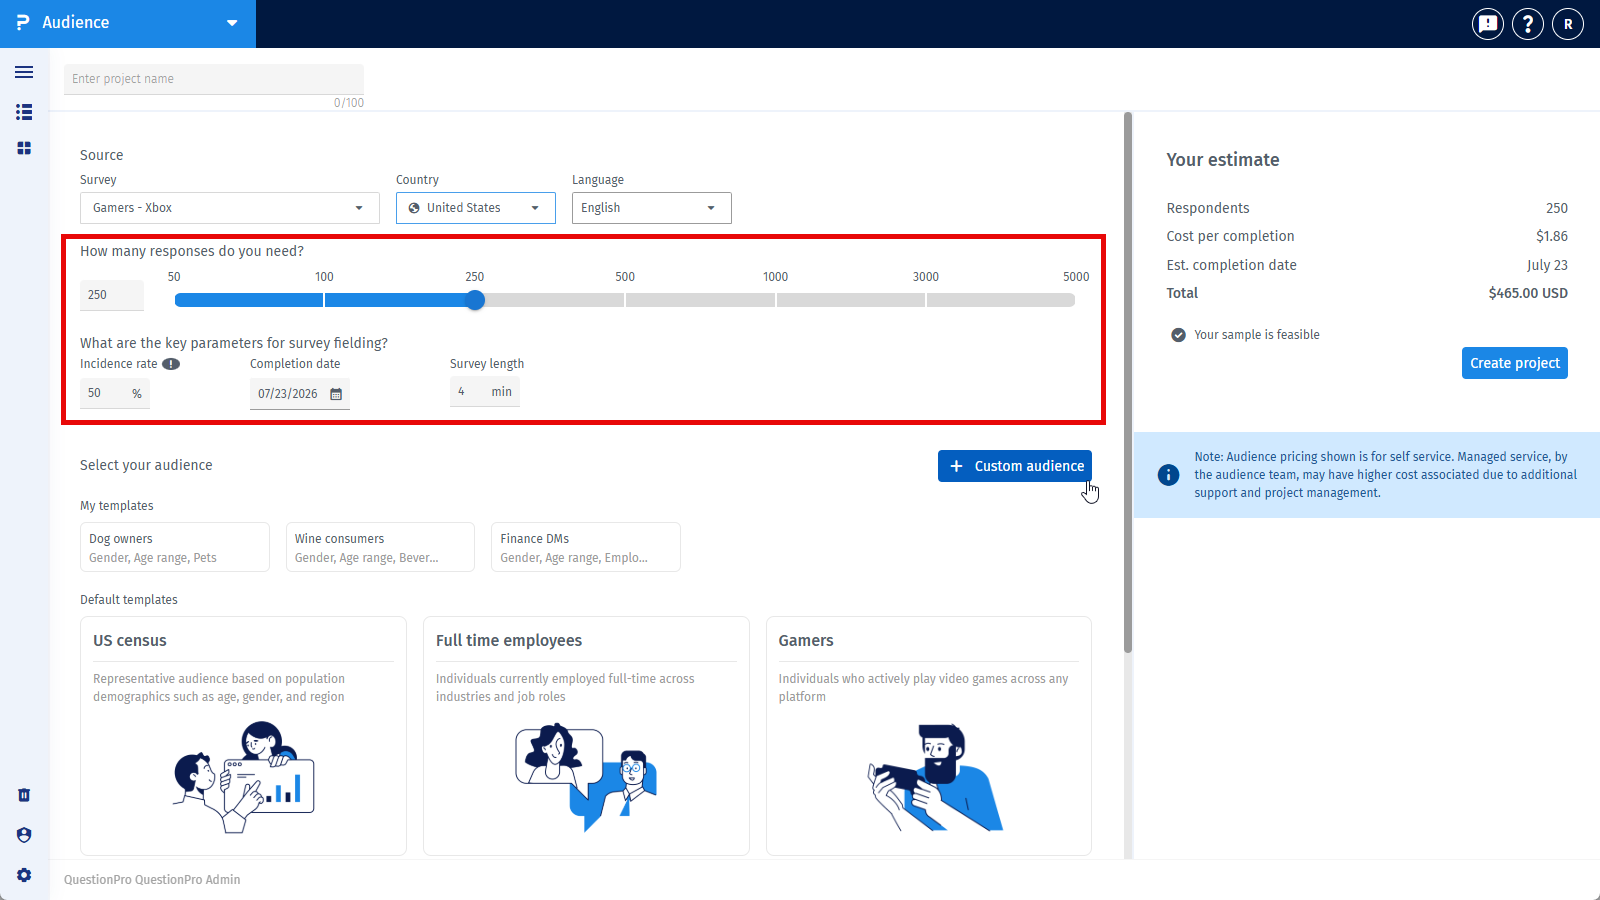Click the Custom audience button

[x=1015, y=466]
